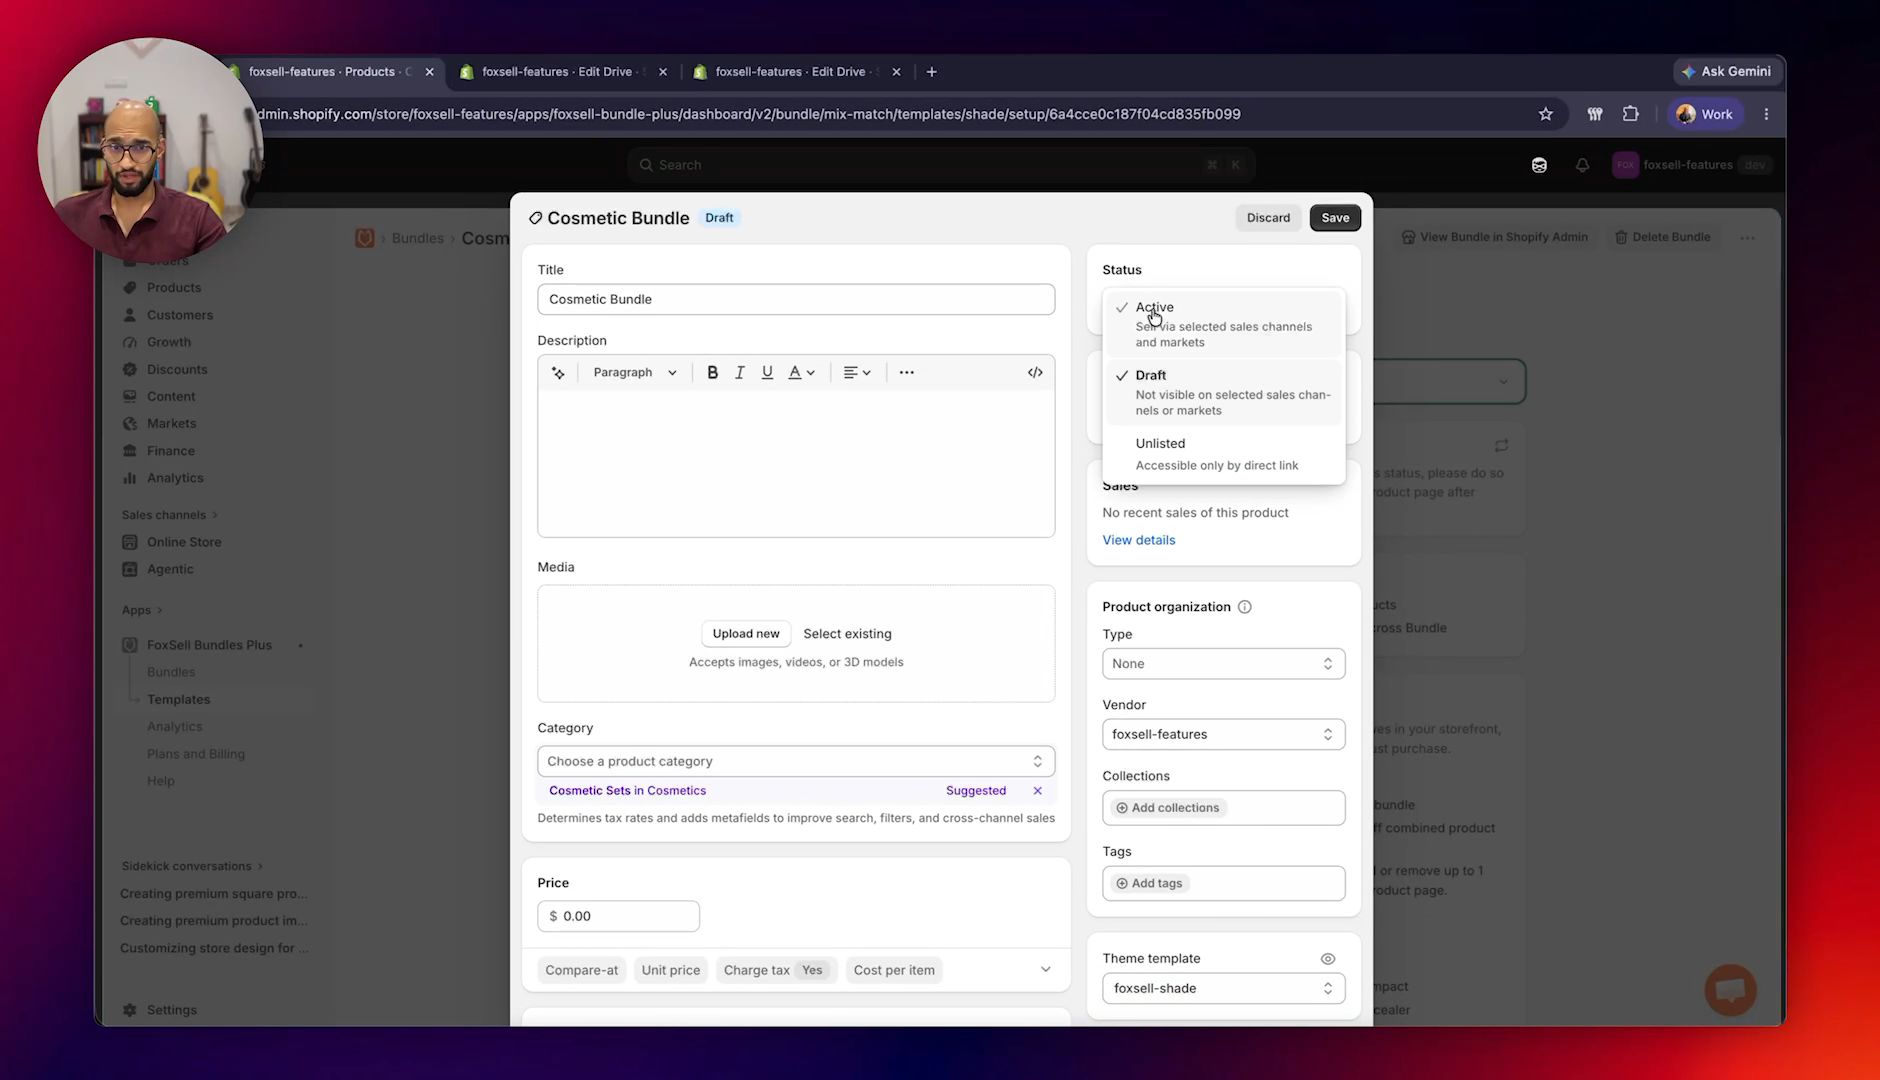Image resolution: width=1880 pixels, height=1080 pixels.
Task: Click Bundles breadcrumb link
Action: tap(417, 238)
